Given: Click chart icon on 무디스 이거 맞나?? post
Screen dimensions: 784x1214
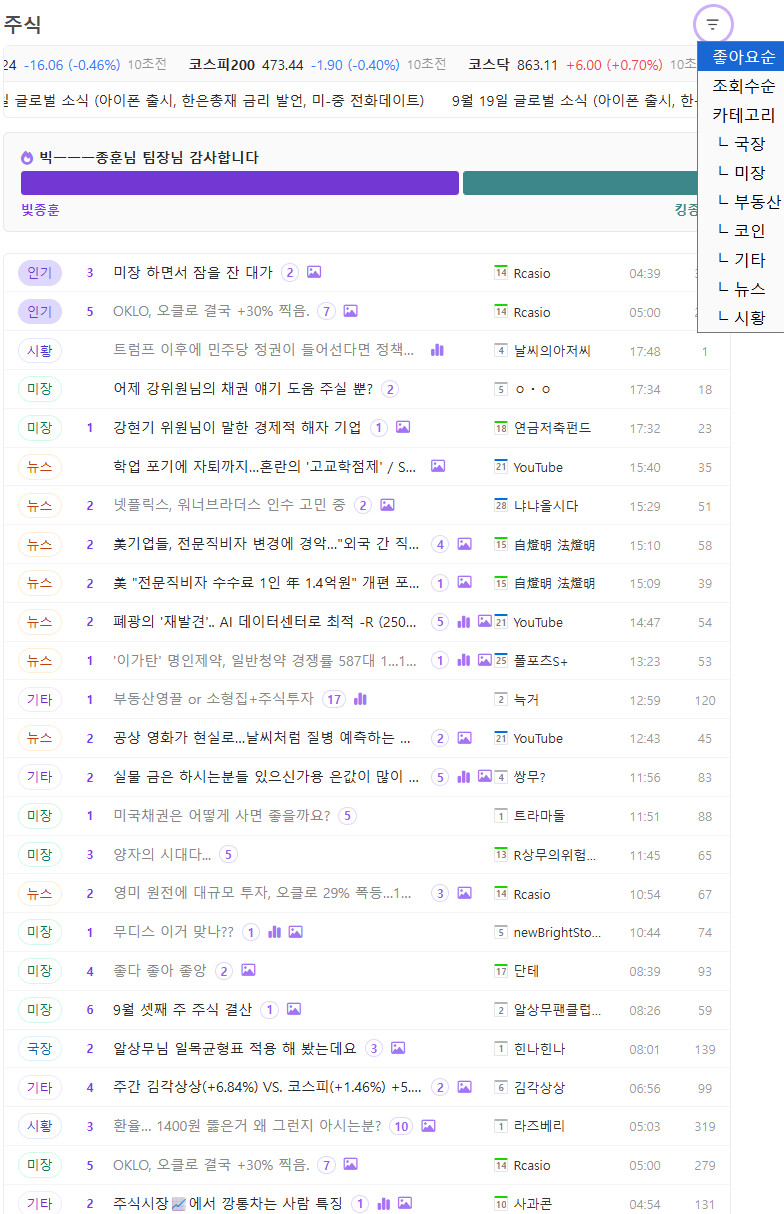Looking at the screenshot, I should tap(275, 932).
